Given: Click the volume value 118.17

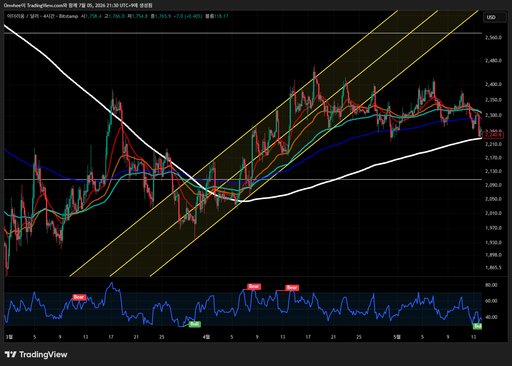Looking at the screenshot, I should tap(221, 16).
